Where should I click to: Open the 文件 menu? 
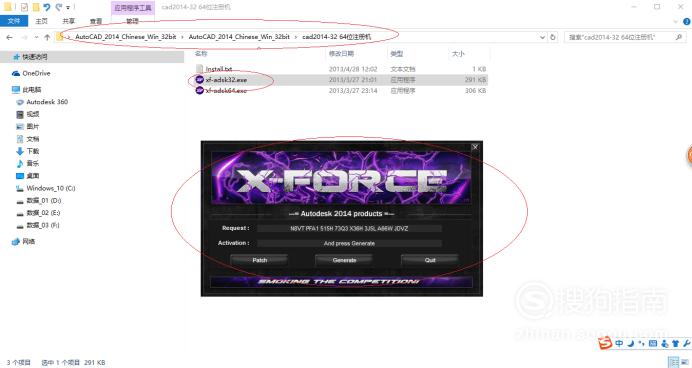point(14,21)
